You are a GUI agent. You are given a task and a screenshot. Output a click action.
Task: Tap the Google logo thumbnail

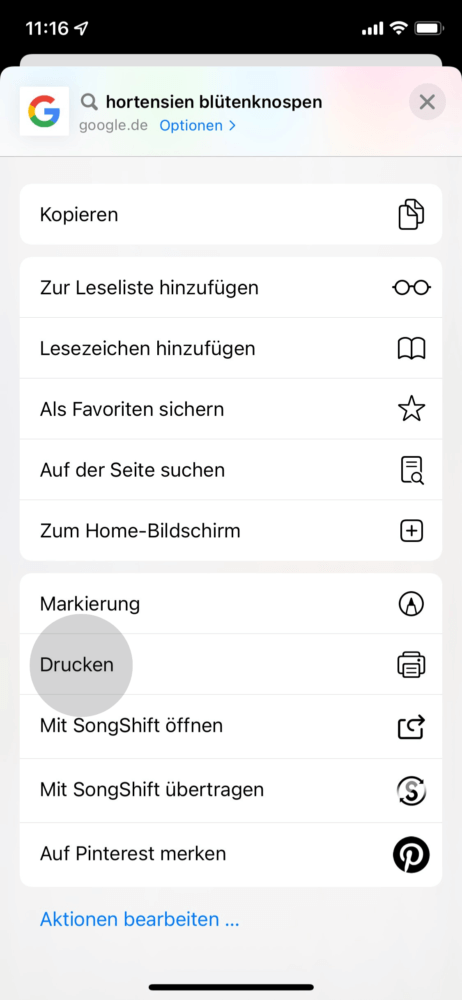pos(44,111)
